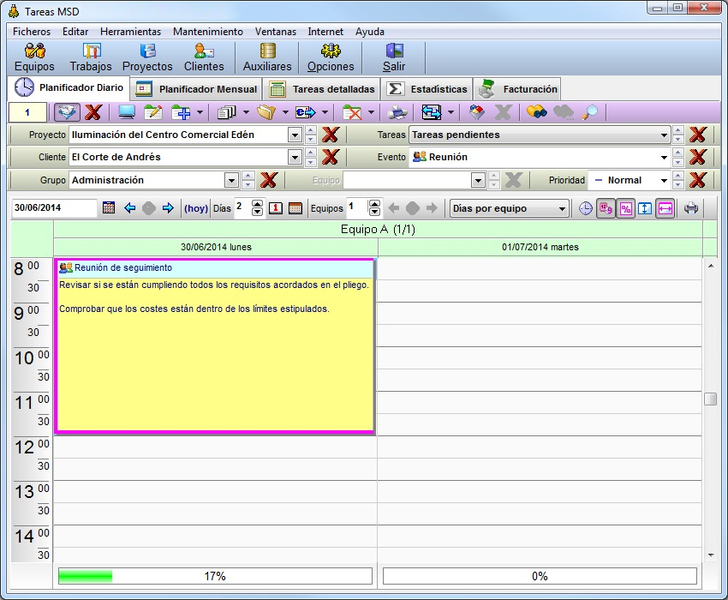
Task: Open the Trabajos section
Action: coord(91,58)
